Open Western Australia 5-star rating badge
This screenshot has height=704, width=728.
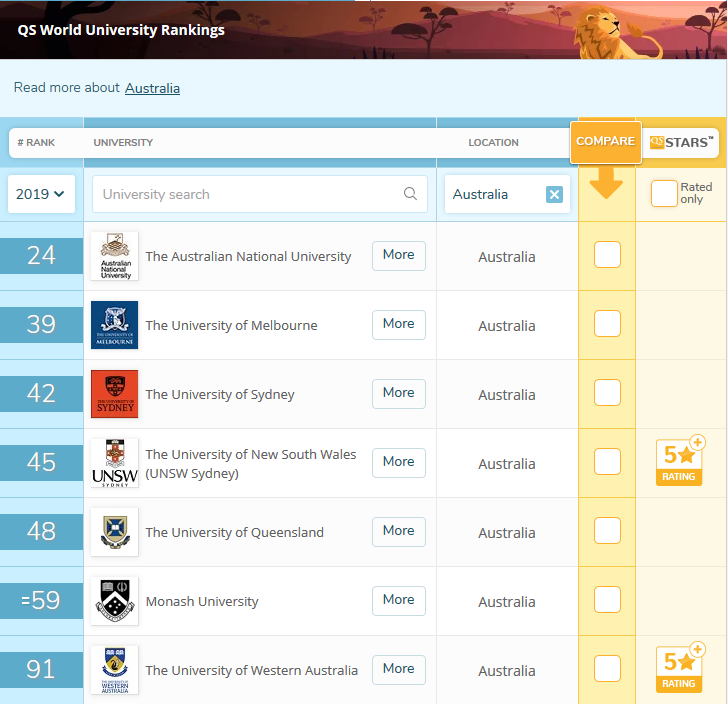pos(681,667)
